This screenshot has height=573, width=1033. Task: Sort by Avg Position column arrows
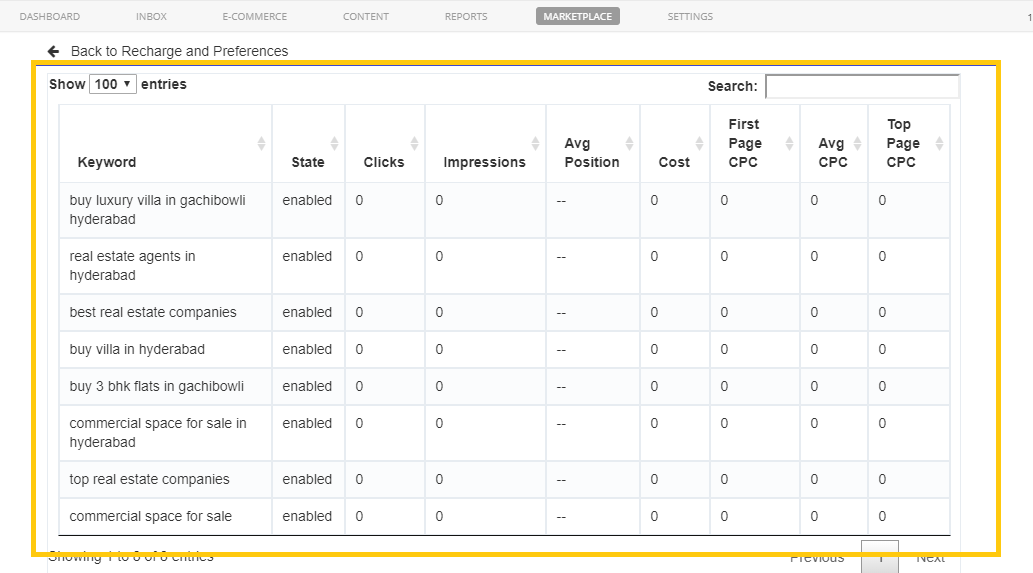click(x=629, y=144)
